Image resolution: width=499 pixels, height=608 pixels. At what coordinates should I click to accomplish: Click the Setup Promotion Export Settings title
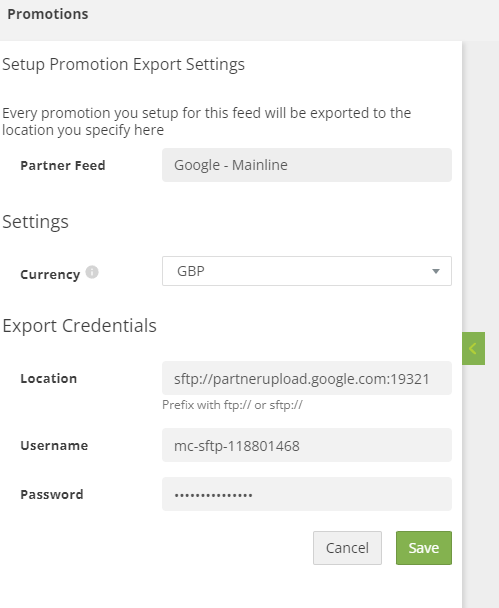pyautogui.click(x=123, y=64)
